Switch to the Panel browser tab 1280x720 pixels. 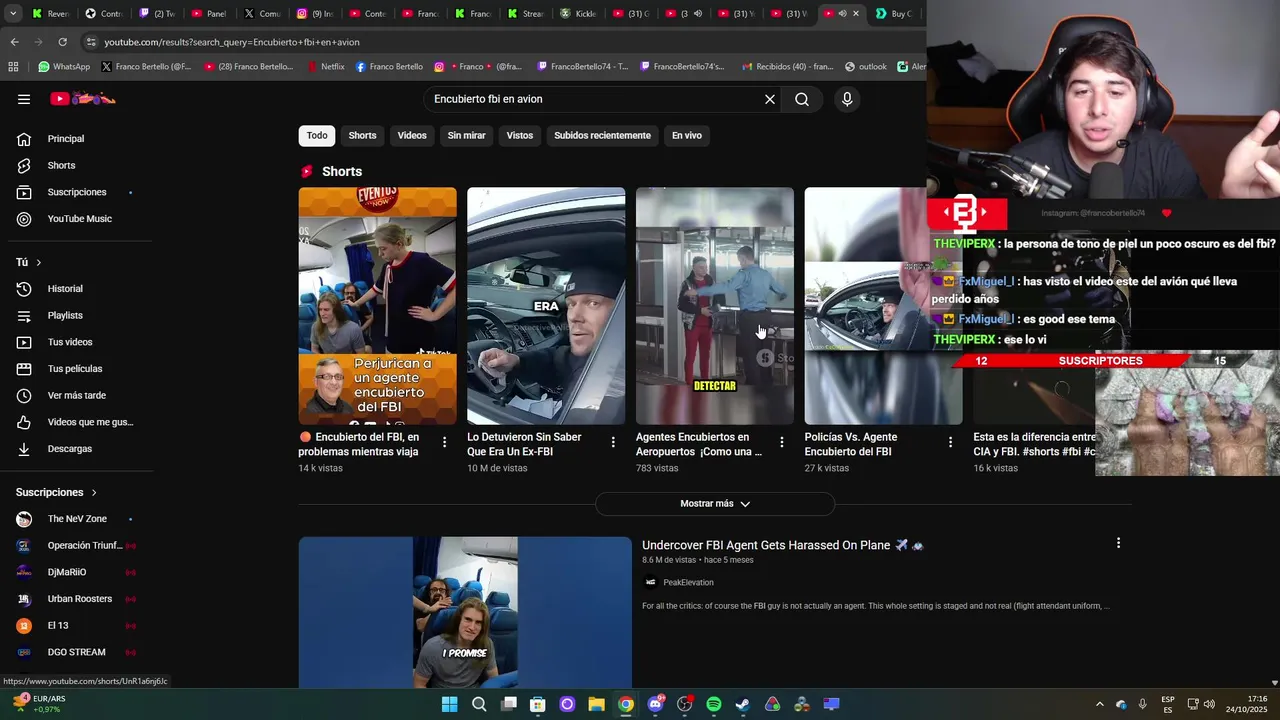(x=209, y=14)
